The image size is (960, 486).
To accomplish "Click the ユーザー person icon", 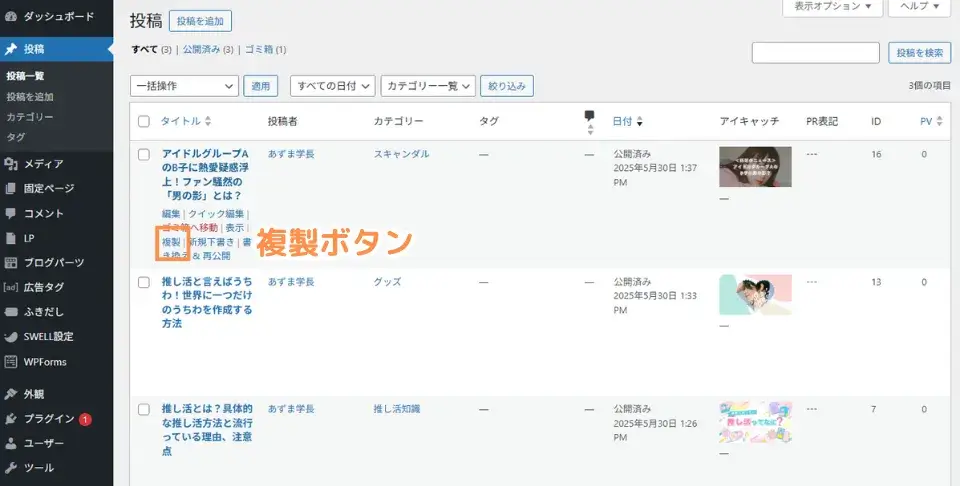I will [10, 443].
